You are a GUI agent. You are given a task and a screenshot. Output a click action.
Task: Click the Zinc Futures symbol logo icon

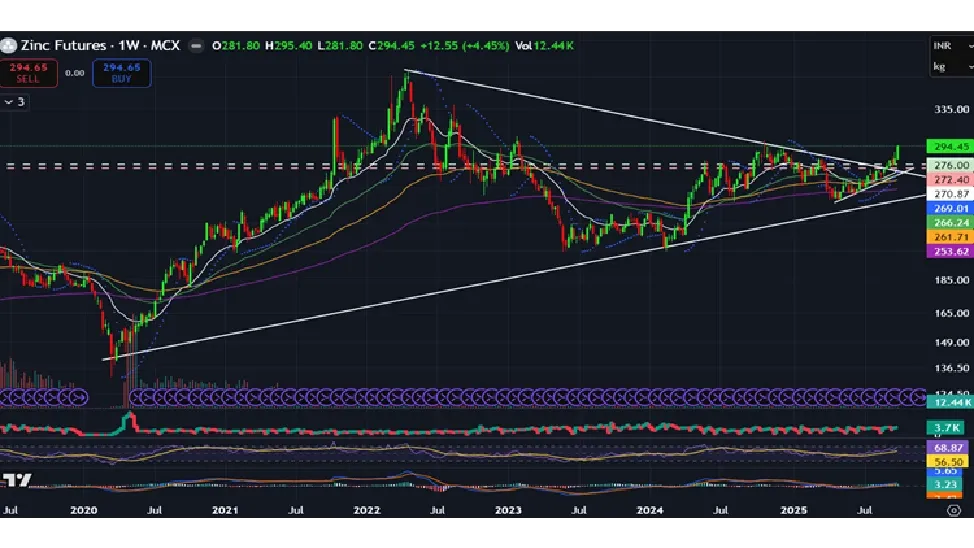pos(9,45)
